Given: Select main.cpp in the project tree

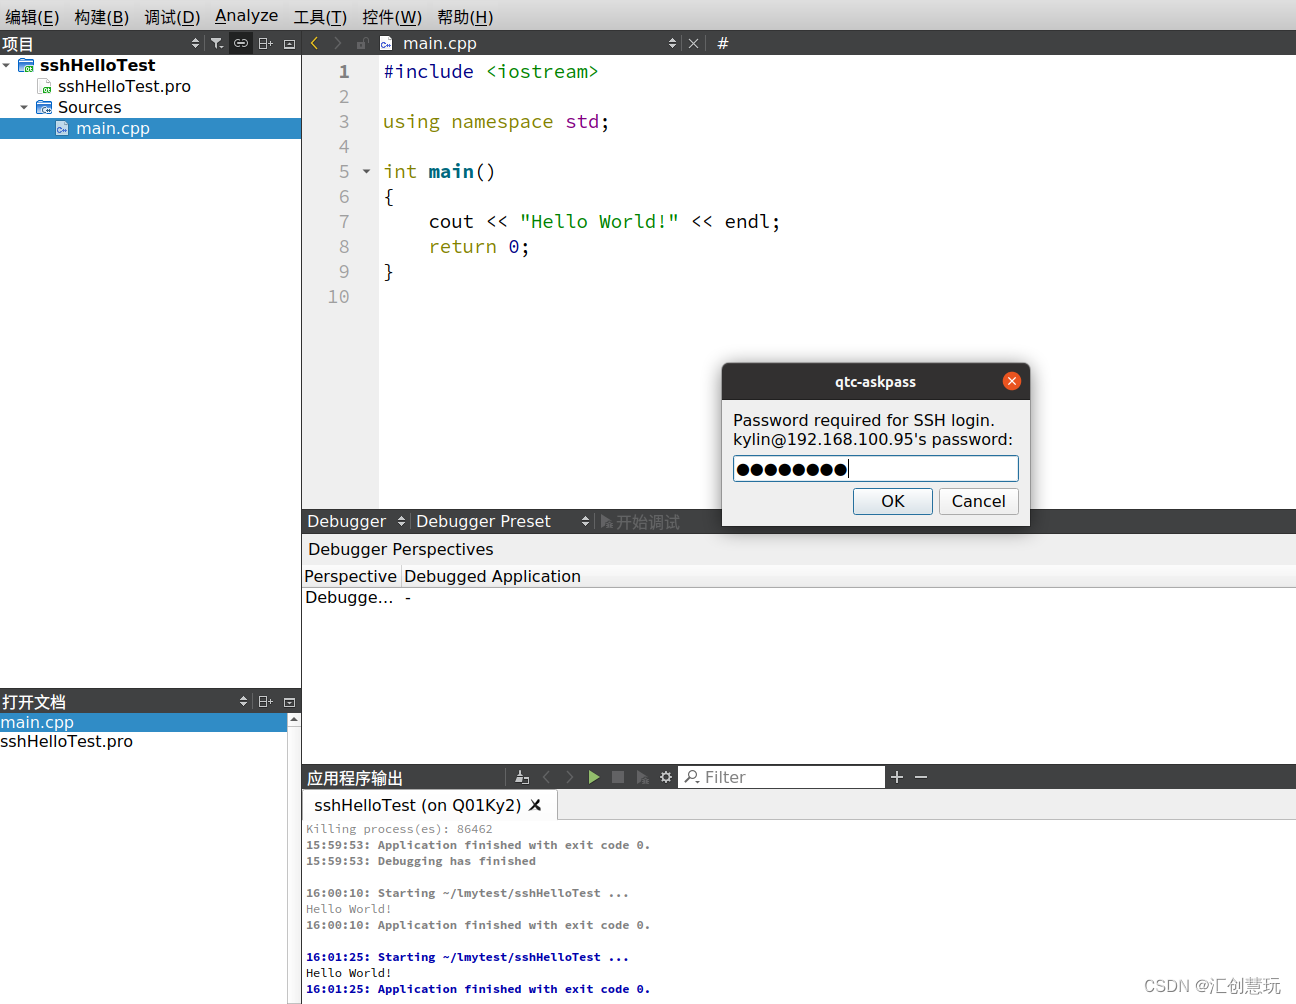Looking at the screenshot, I should [112, 128].
